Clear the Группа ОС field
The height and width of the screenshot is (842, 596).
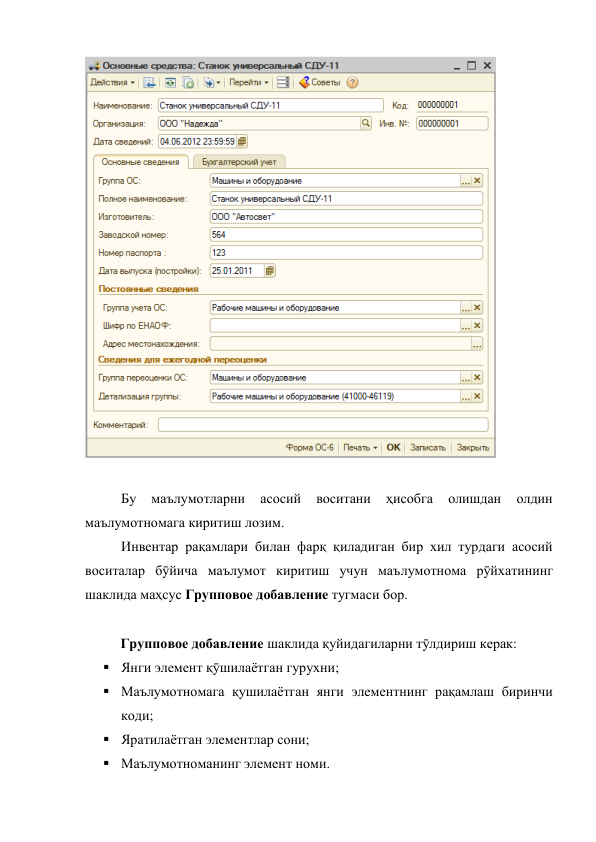[x=477, y=181]
